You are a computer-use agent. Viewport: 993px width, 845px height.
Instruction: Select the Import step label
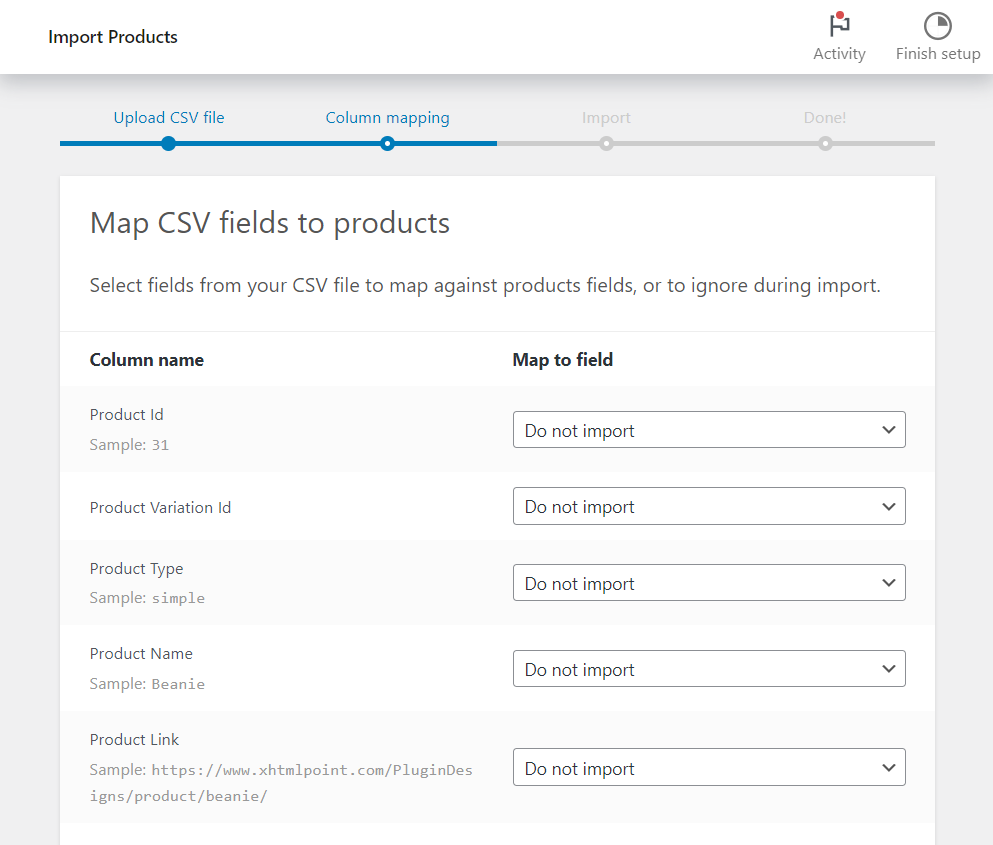(606, 118)
